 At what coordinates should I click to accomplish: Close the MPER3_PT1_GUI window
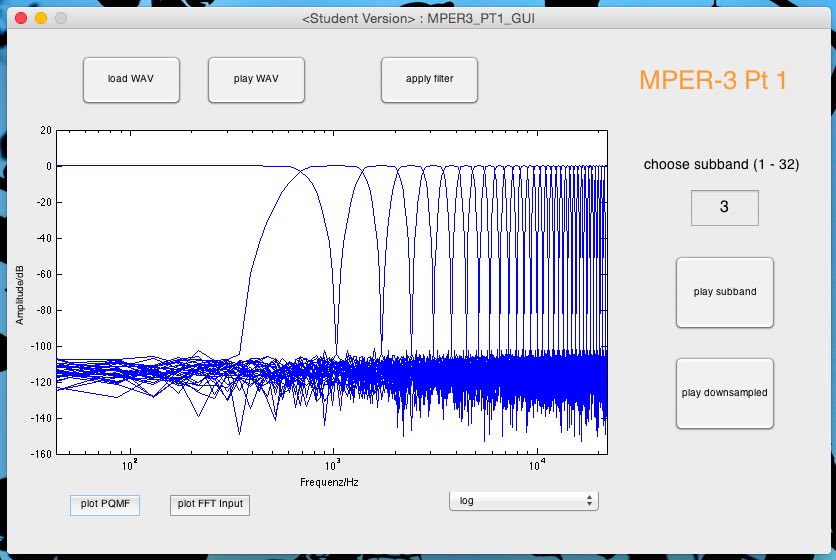coord(21,18)
